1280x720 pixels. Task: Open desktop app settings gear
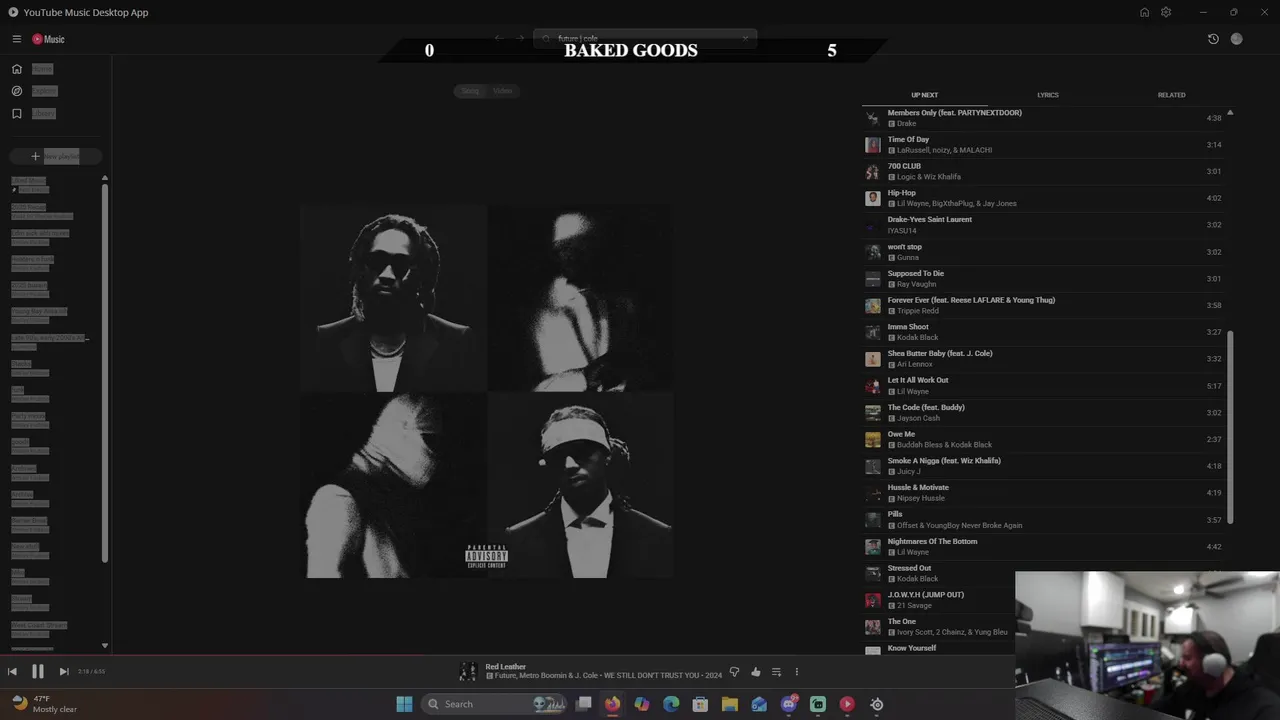(x=1166, y=12)
